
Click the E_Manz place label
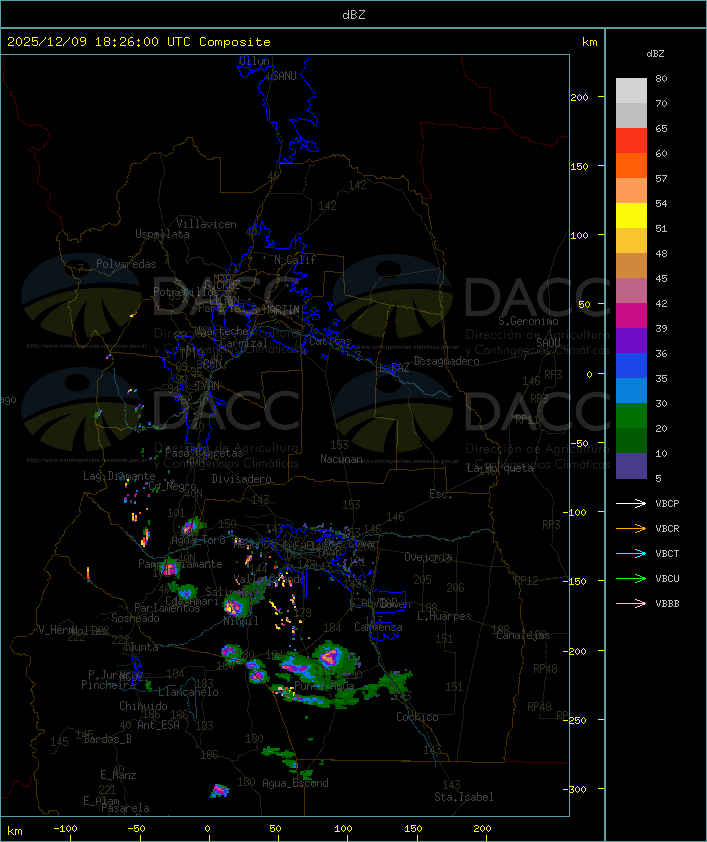118,775
